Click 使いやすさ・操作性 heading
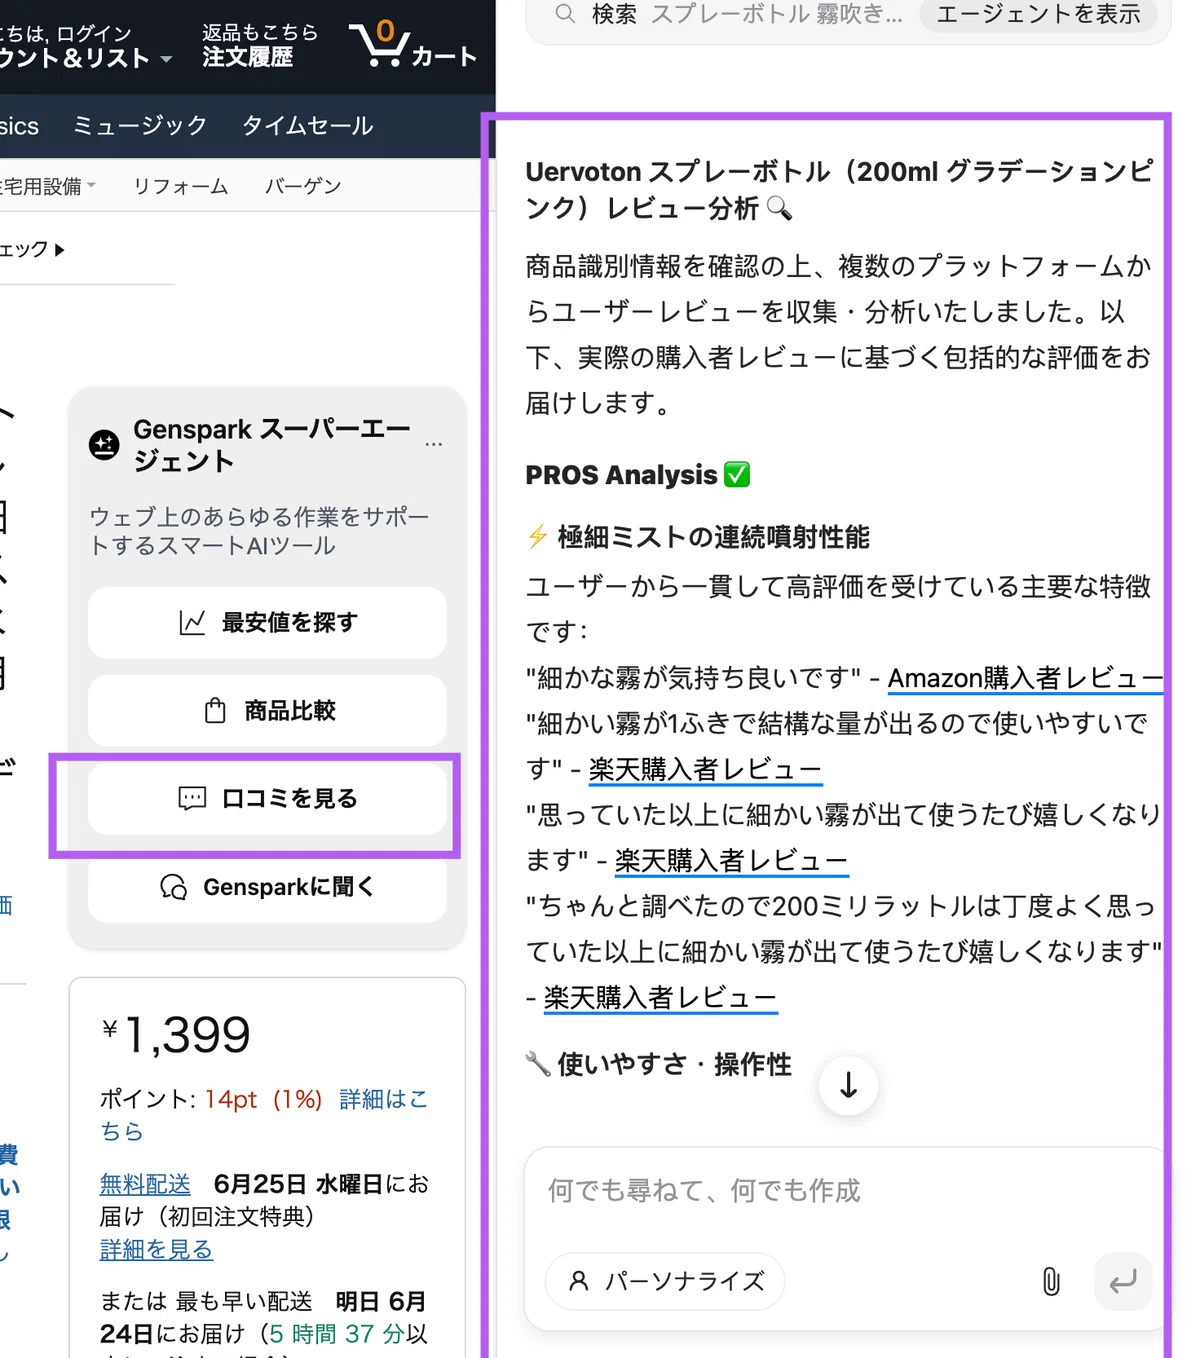This screenshot has height=1358, width=1200. pos(659,1064)
